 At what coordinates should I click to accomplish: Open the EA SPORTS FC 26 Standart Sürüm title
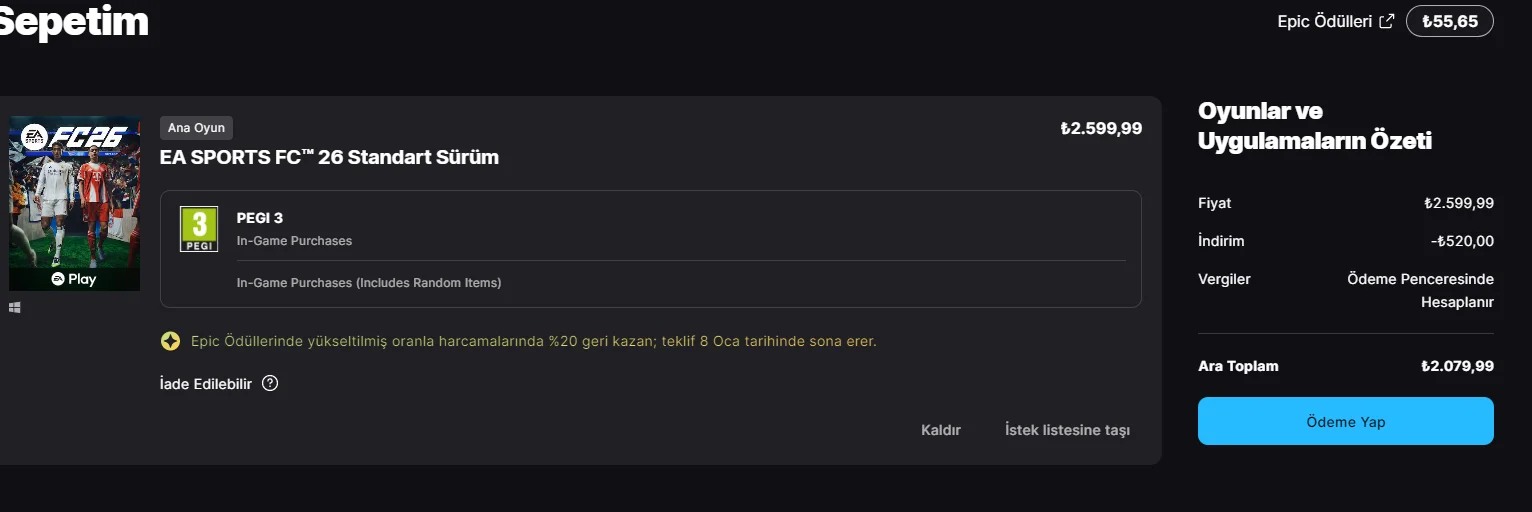pos(329,157)
